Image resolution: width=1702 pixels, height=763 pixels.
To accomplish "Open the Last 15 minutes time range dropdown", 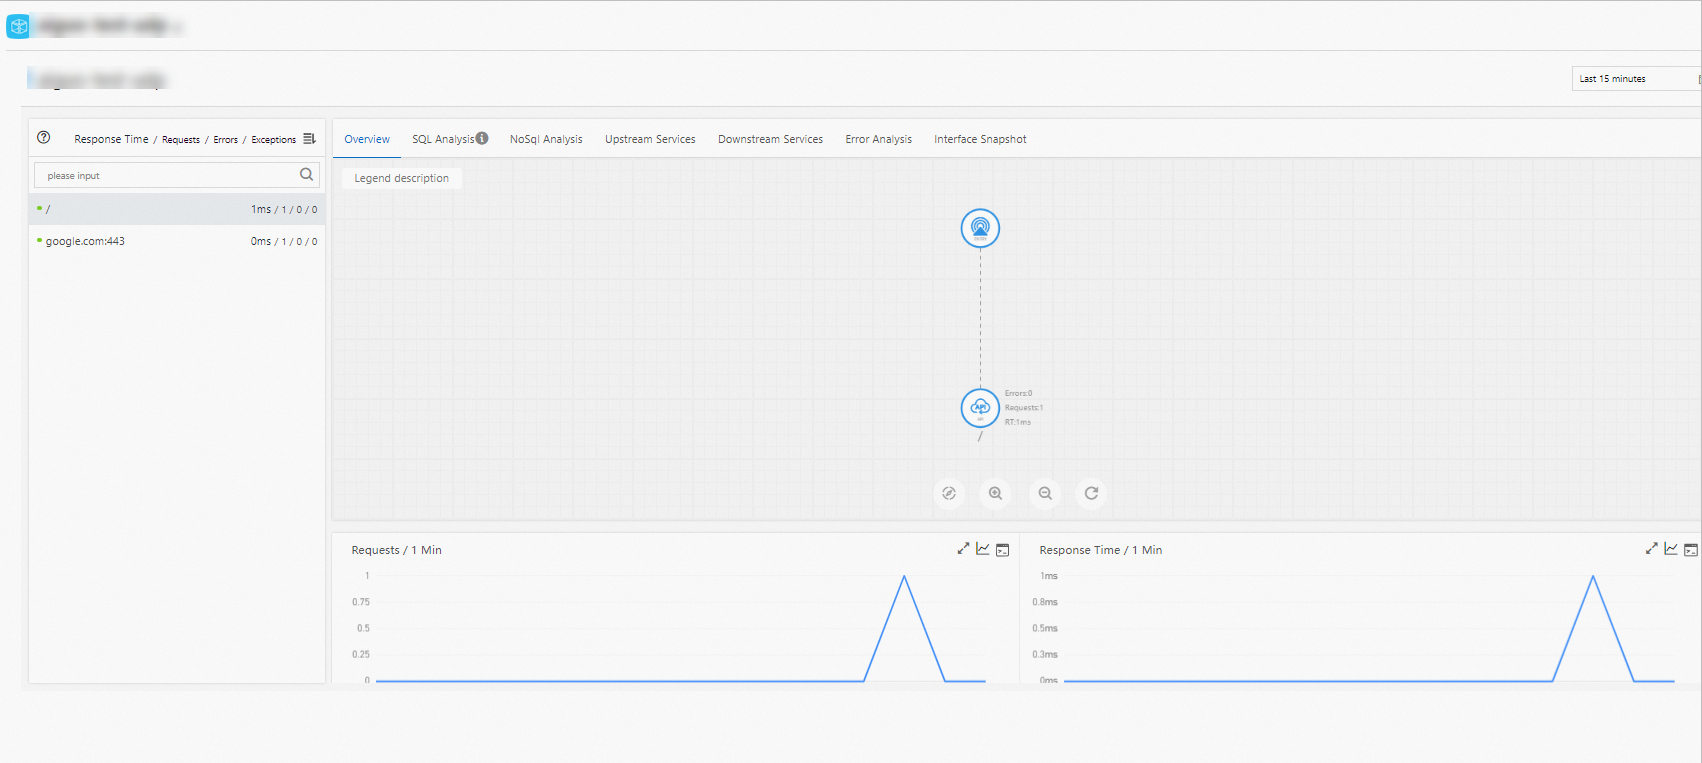I will pyautogui.click(x=1636, y=78).
